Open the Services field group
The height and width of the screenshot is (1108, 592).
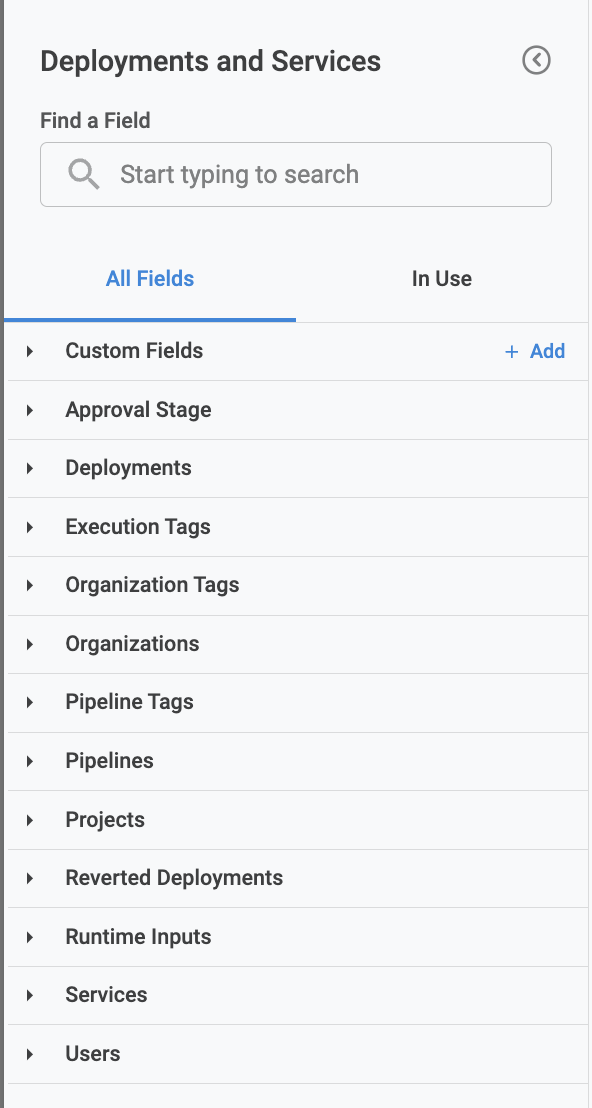297,995
